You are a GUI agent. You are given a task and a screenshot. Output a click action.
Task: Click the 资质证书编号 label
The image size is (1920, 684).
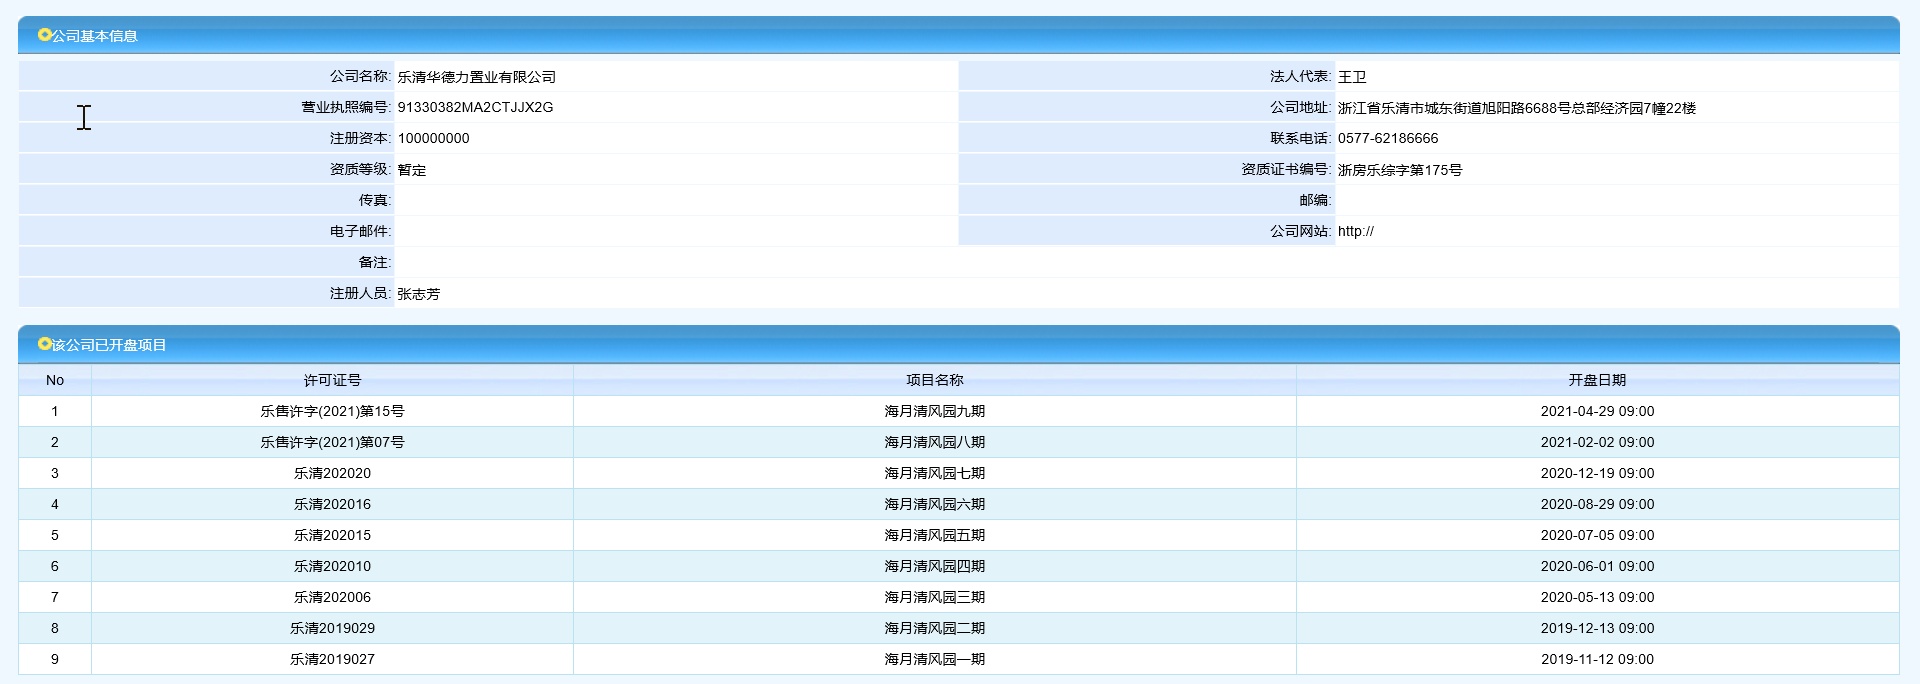pyautogui.click(x=1286, y=169)
